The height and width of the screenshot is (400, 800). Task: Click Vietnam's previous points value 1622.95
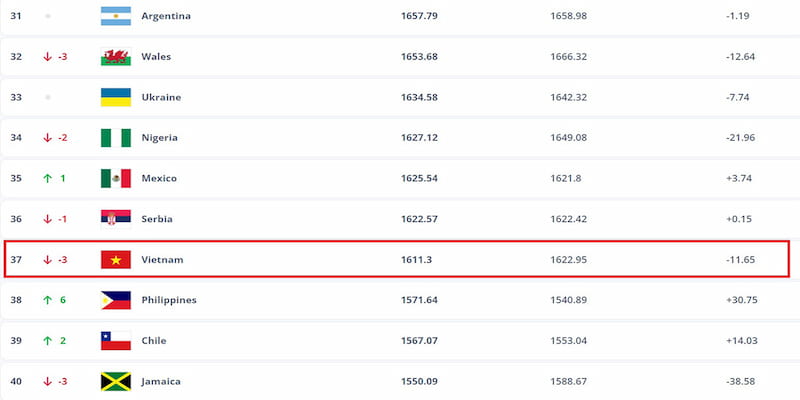pyautogui.click(x=568, y=260)
